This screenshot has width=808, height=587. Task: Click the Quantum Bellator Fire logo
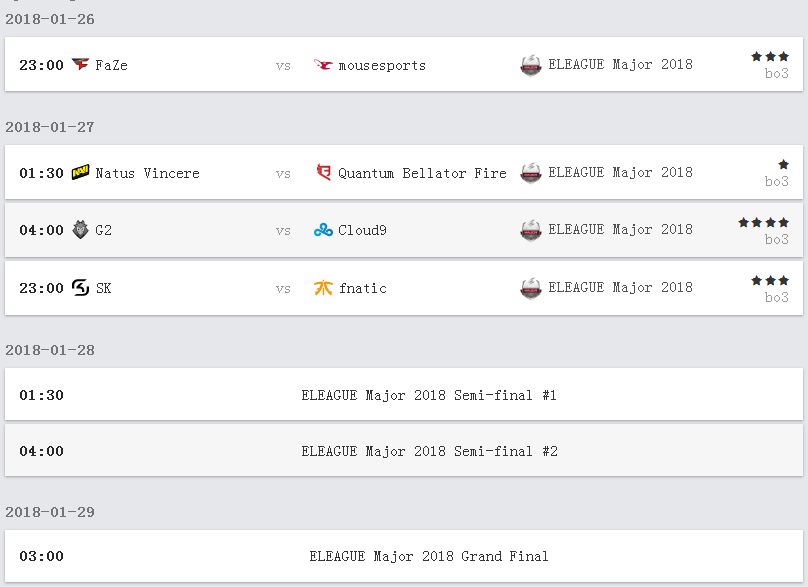(323, 172)
